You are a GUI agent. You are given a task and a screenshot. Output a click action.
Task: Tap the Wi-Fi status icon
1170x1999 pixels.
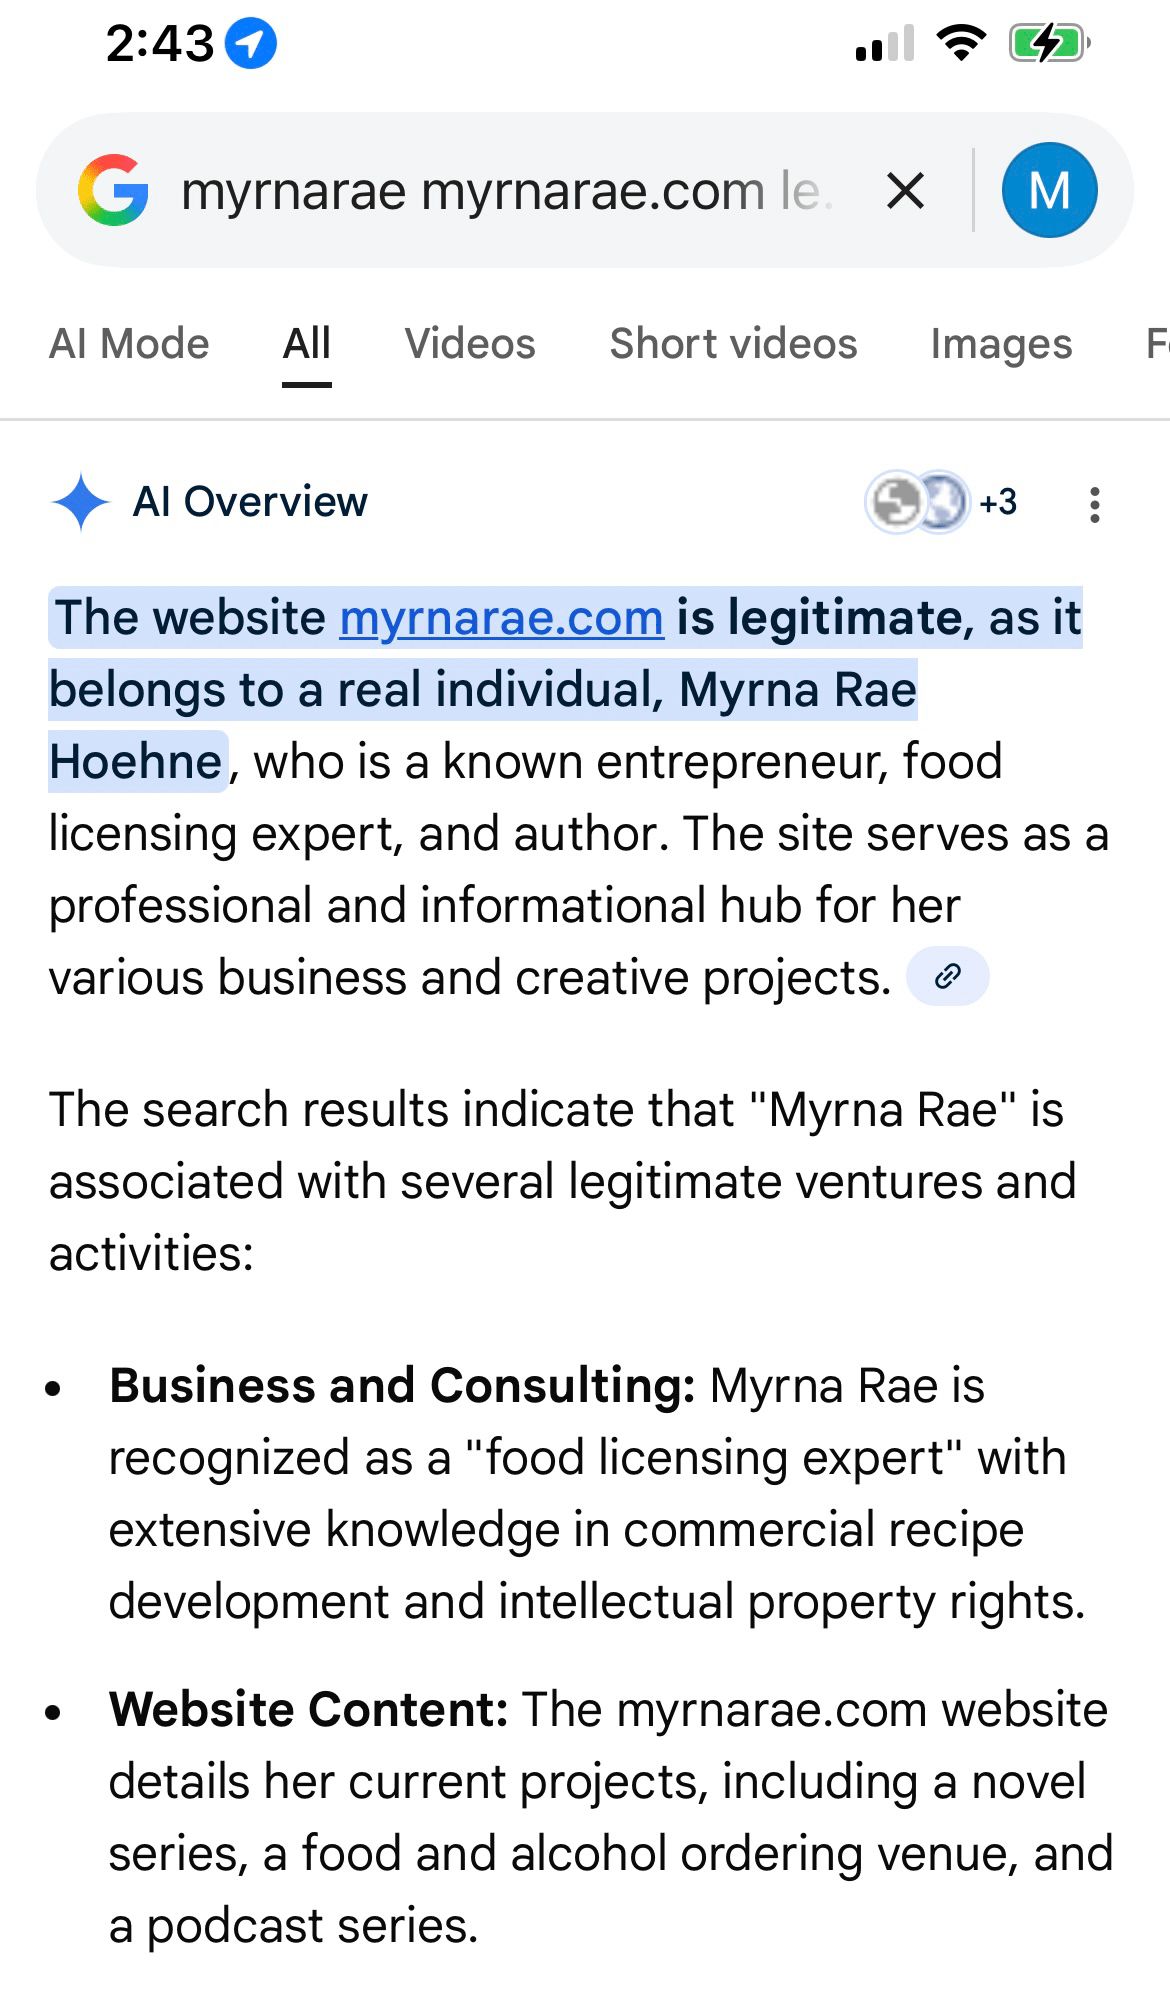tap(960, 44)
